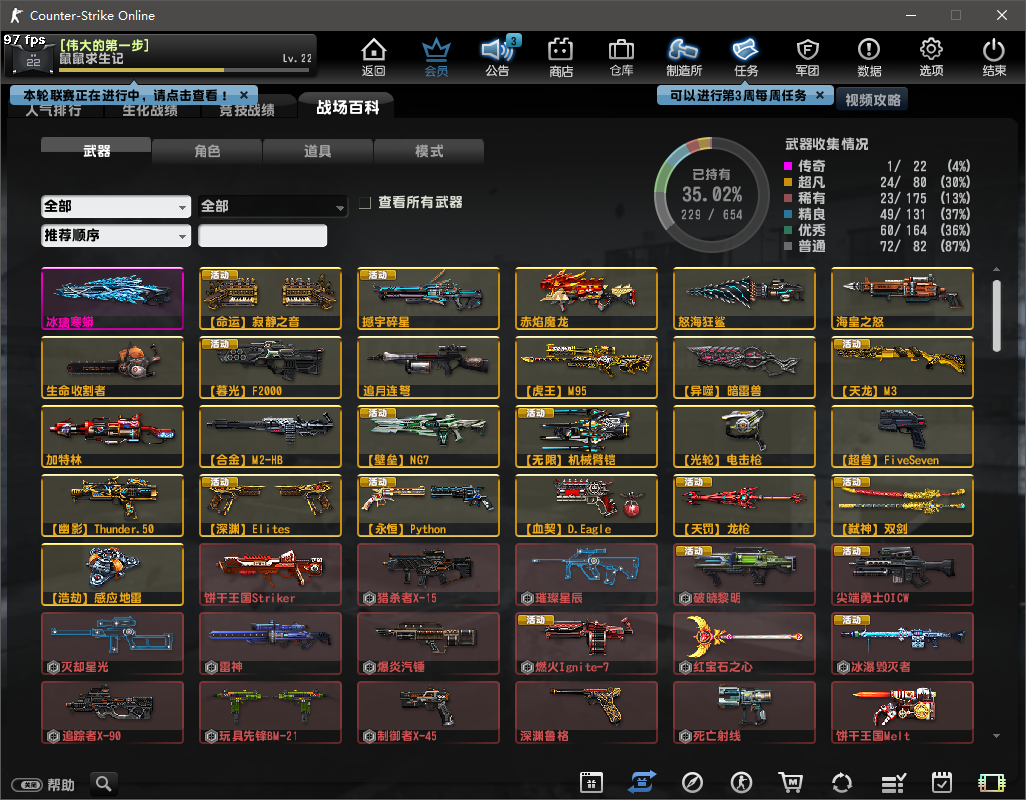The height and width of the screenshot is (800, 1026).
Task: Open the 制造所 crafting icon
Action: 683,58
